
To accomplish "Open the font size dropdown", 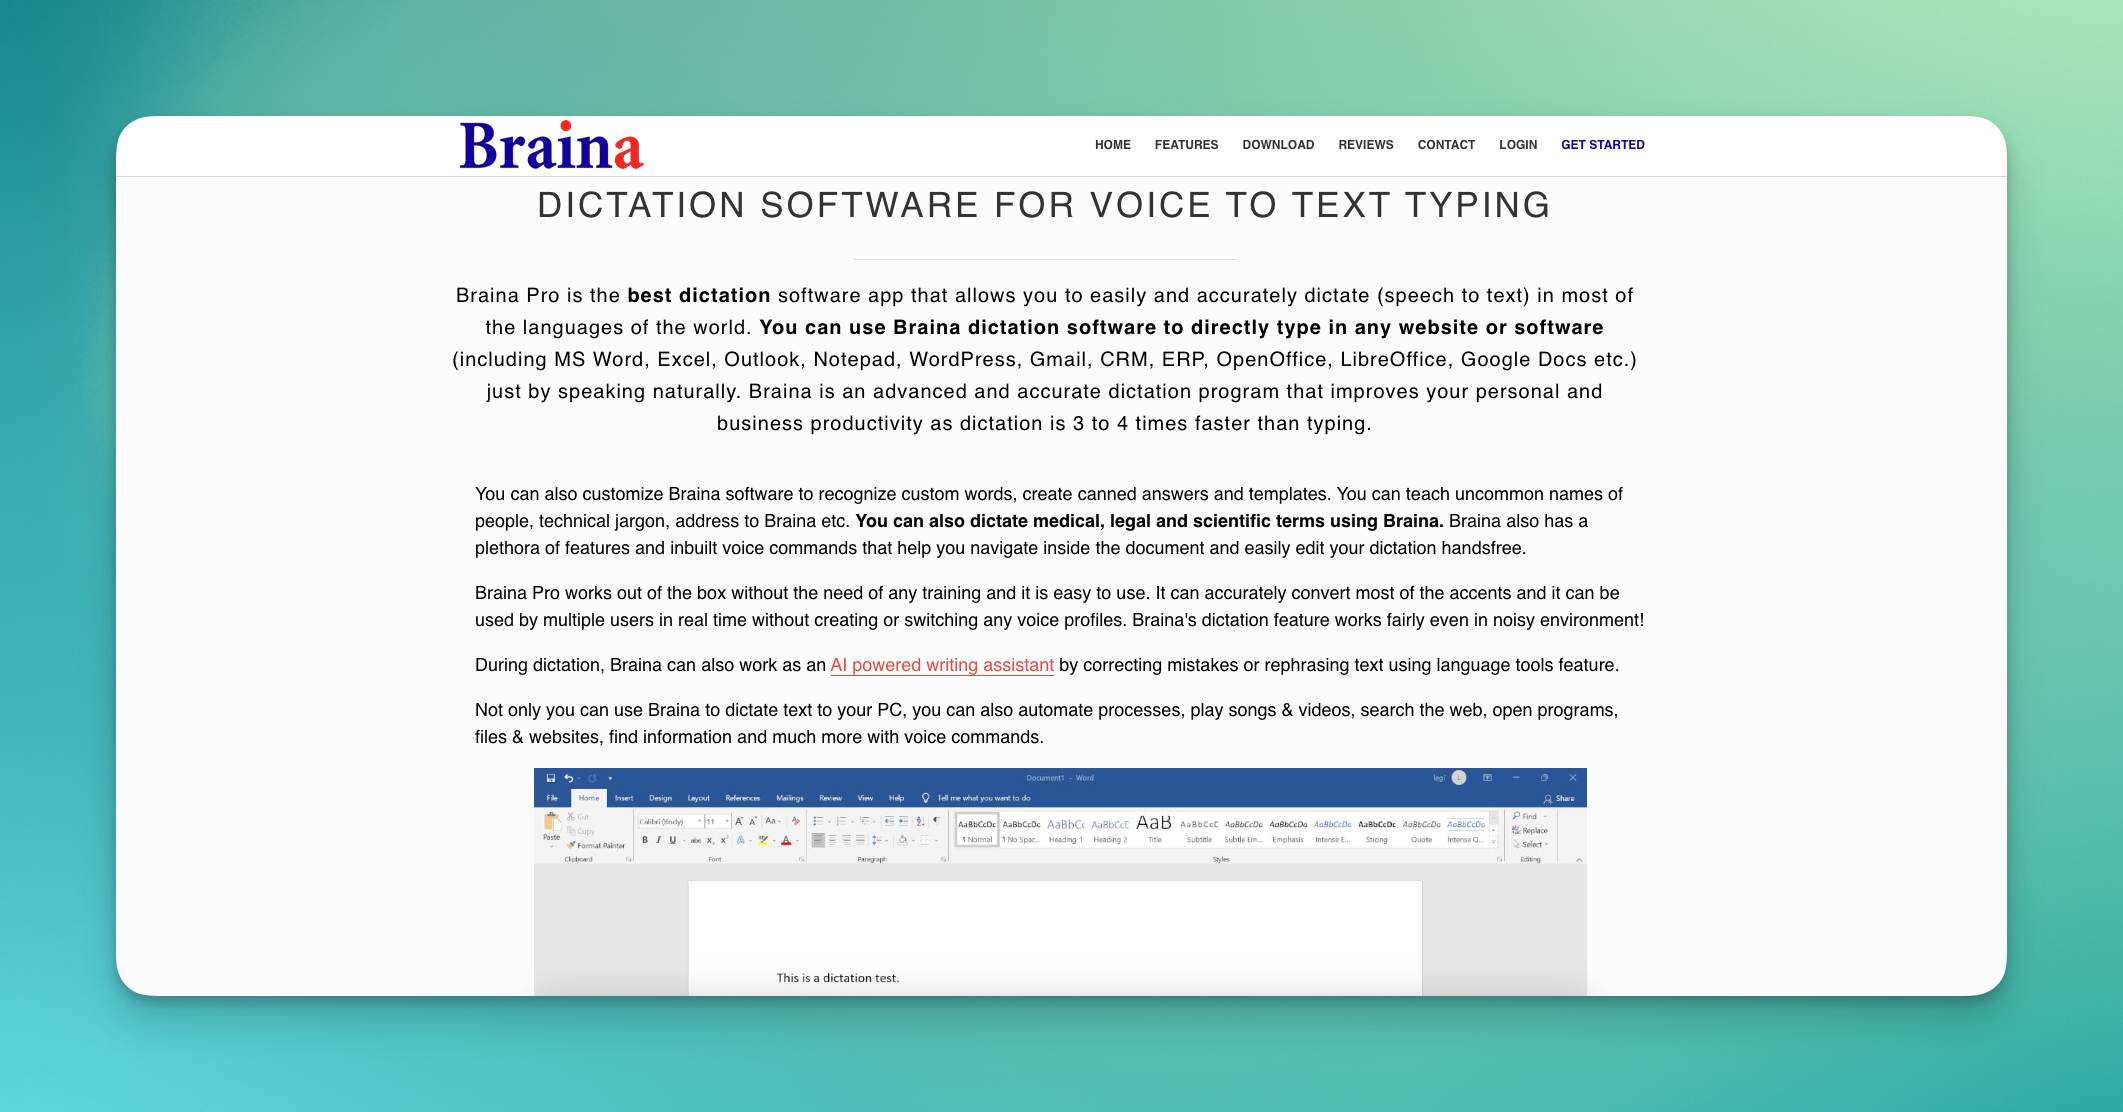I will pos(726,821).
